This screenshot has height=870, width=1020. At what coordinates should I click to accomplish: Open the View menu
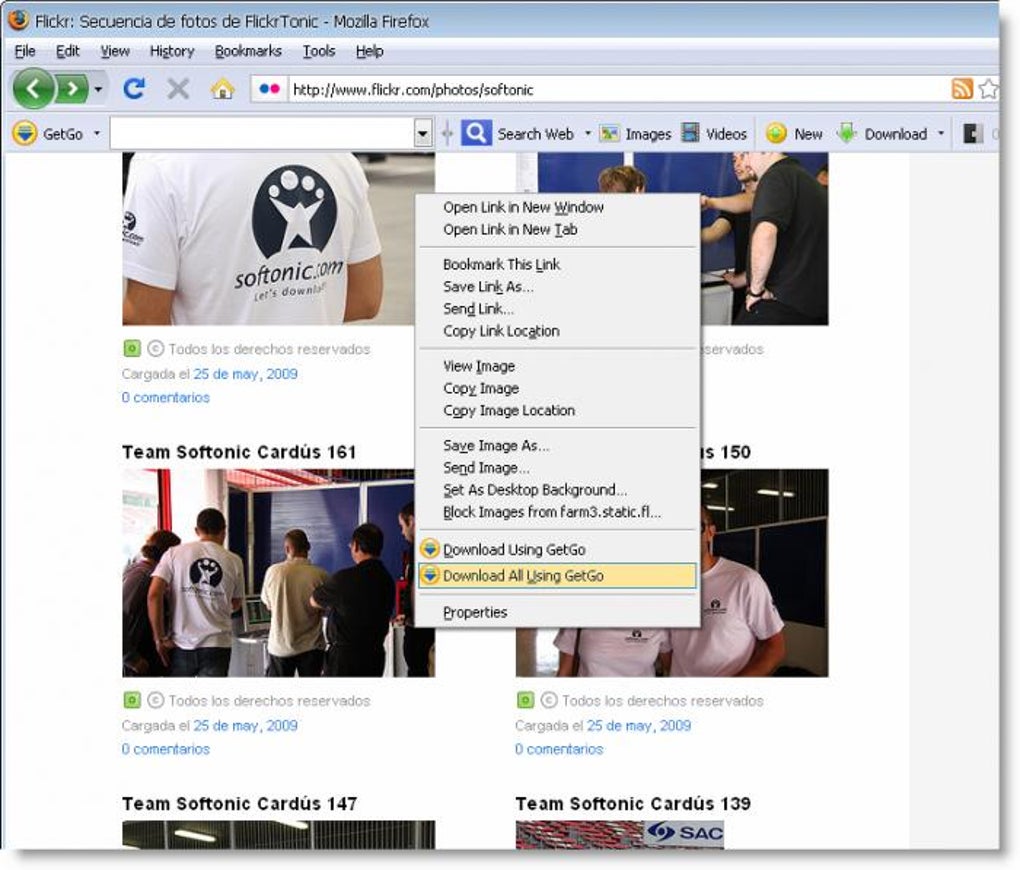[x=115, y=51]
